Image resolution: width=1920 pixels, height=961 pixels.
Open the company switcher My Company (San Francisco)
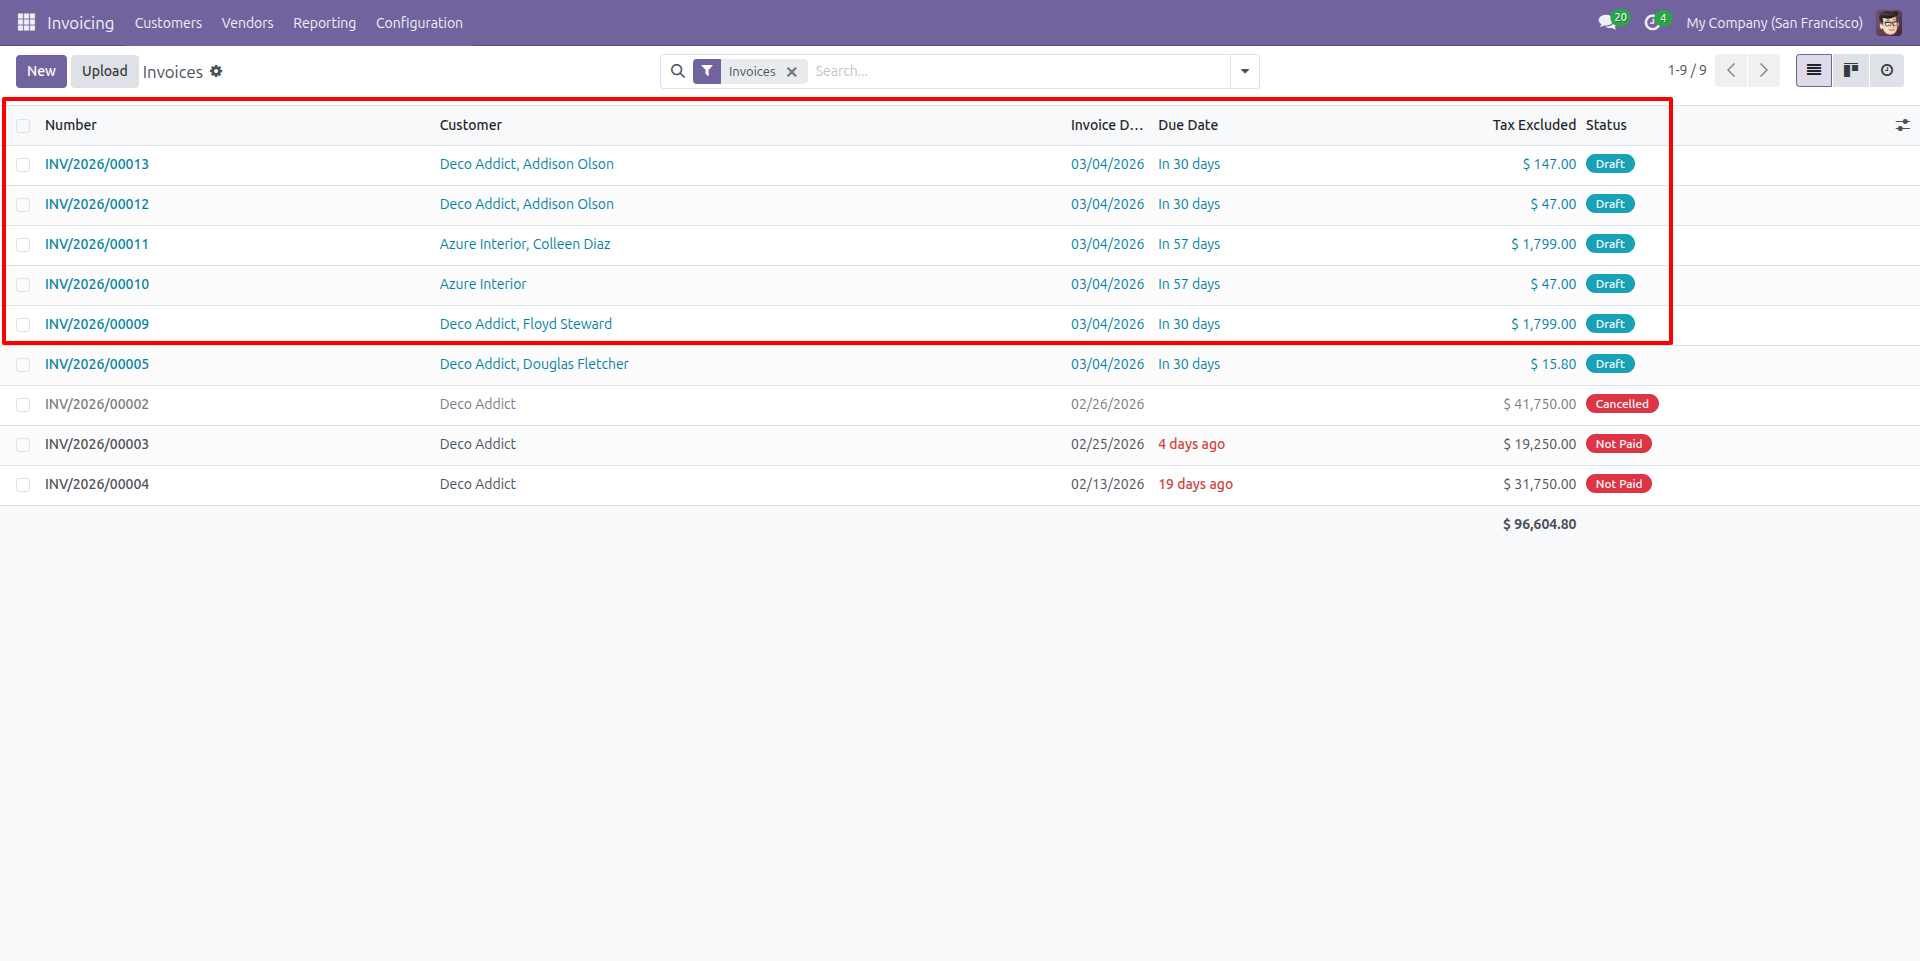click(x=1774, y=22)
